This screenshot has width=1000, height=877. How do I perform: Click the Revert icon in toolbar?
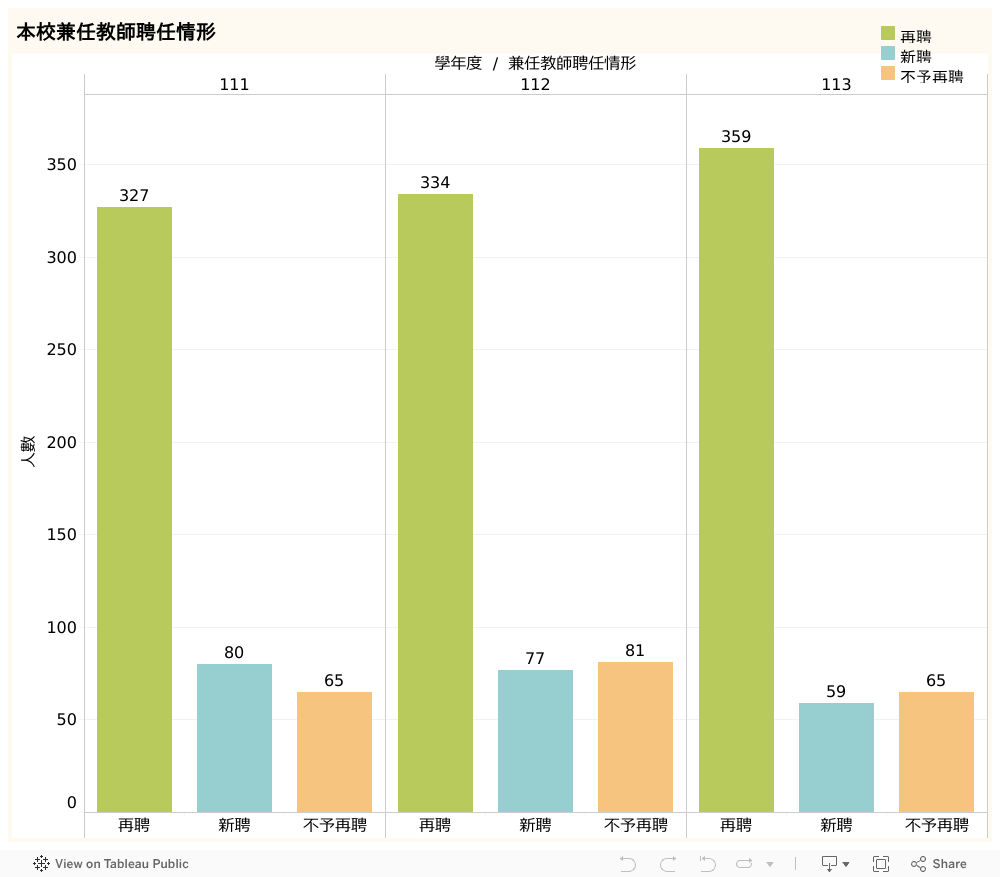pyautogui.click(x=707, y=864)
